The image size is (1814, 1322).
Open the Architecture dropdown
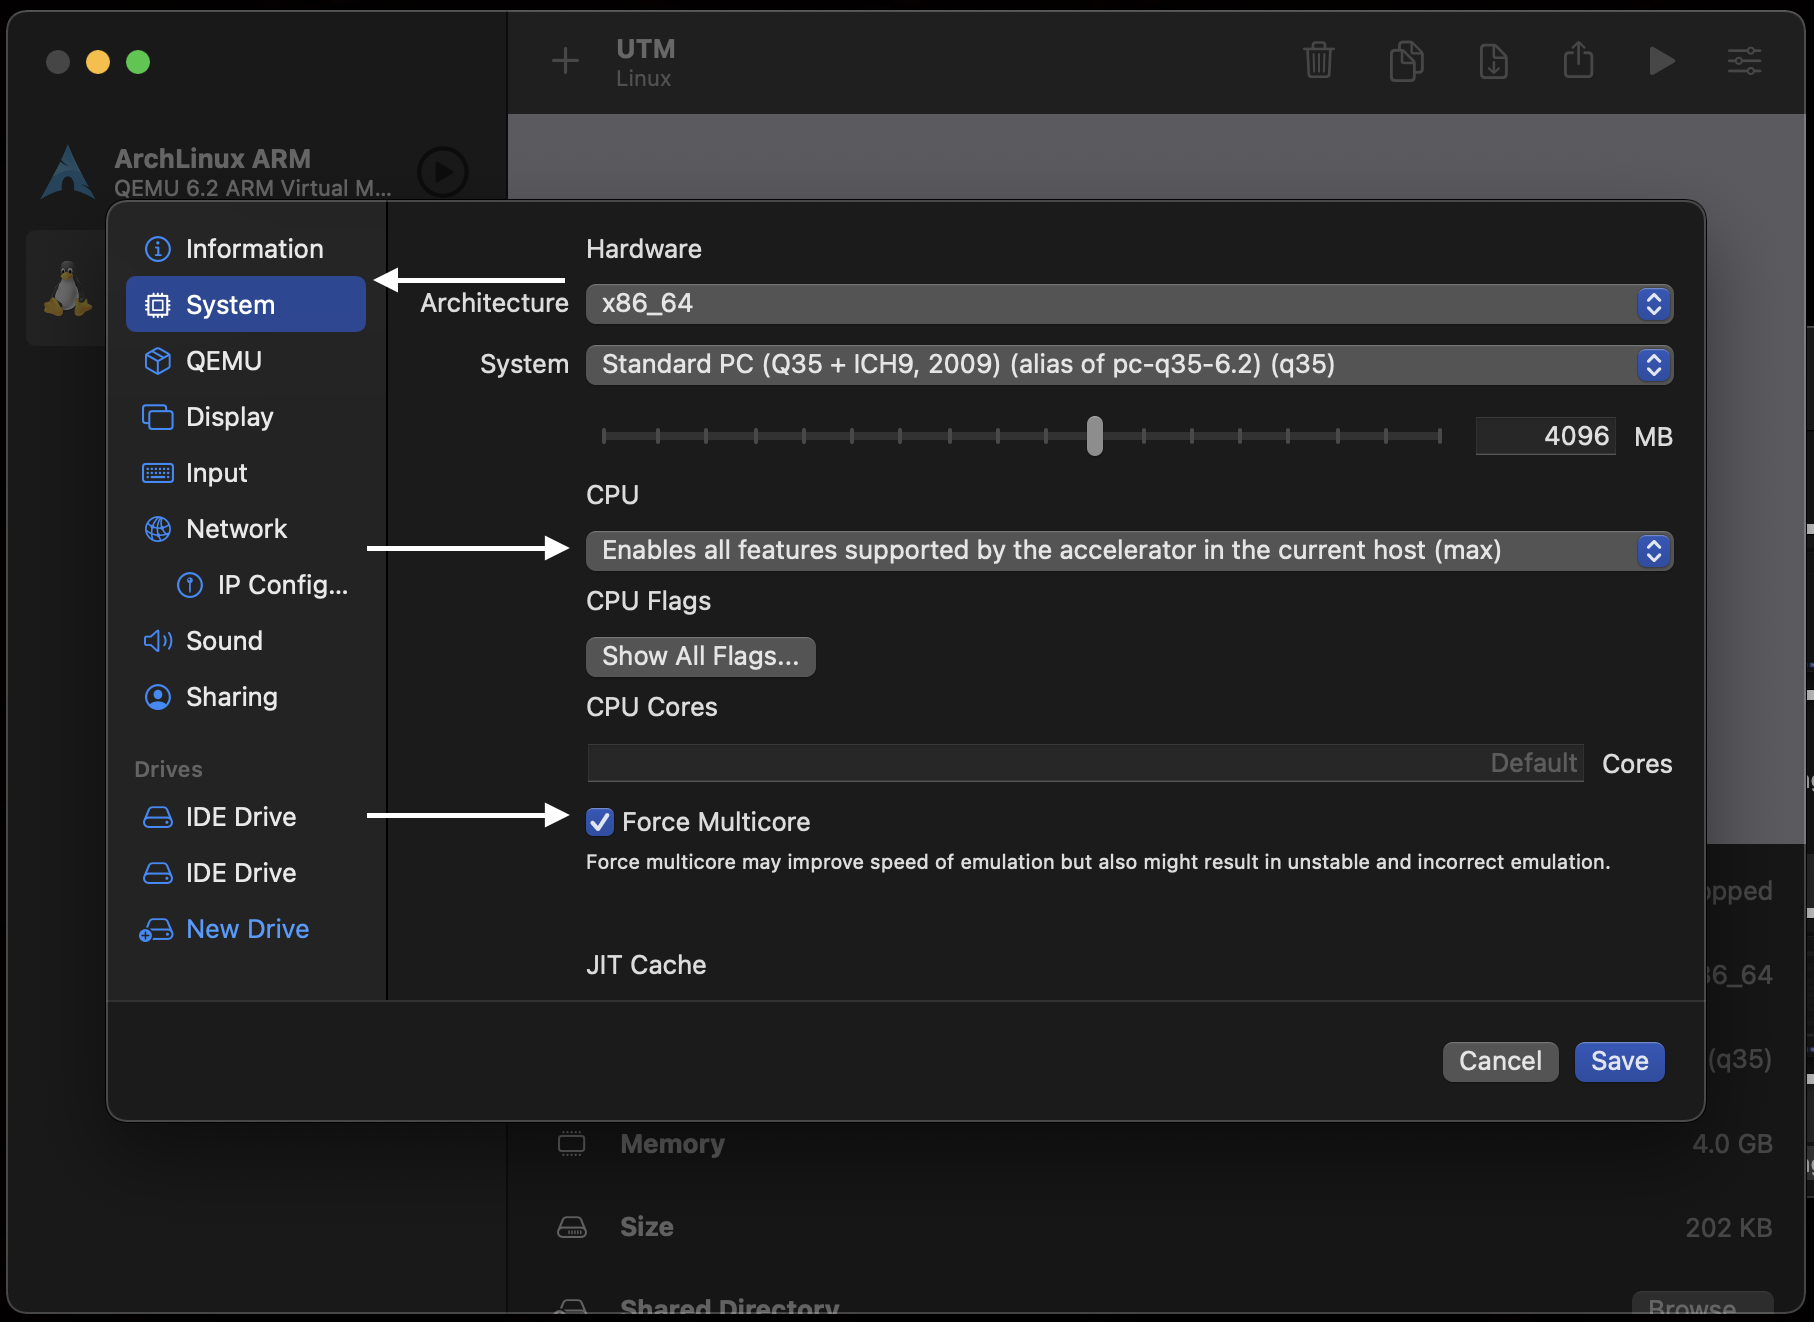coord(1128,304)
